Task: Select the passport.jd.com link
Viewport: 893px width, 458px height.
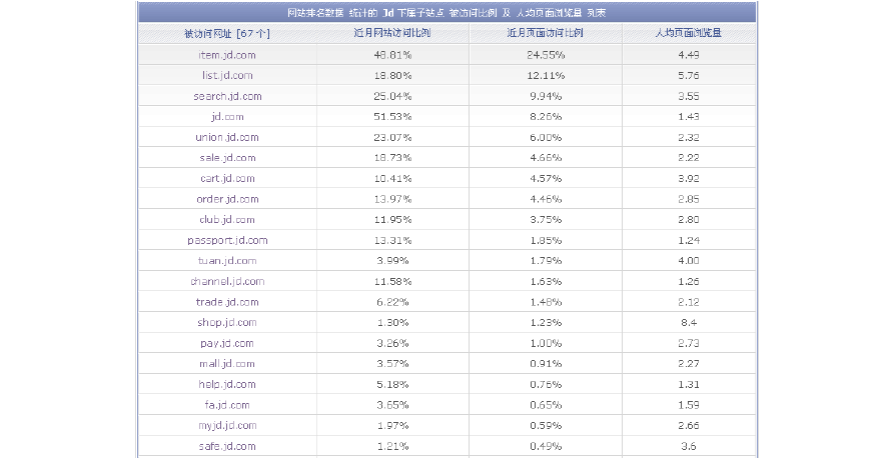Action: pos(227,240)
